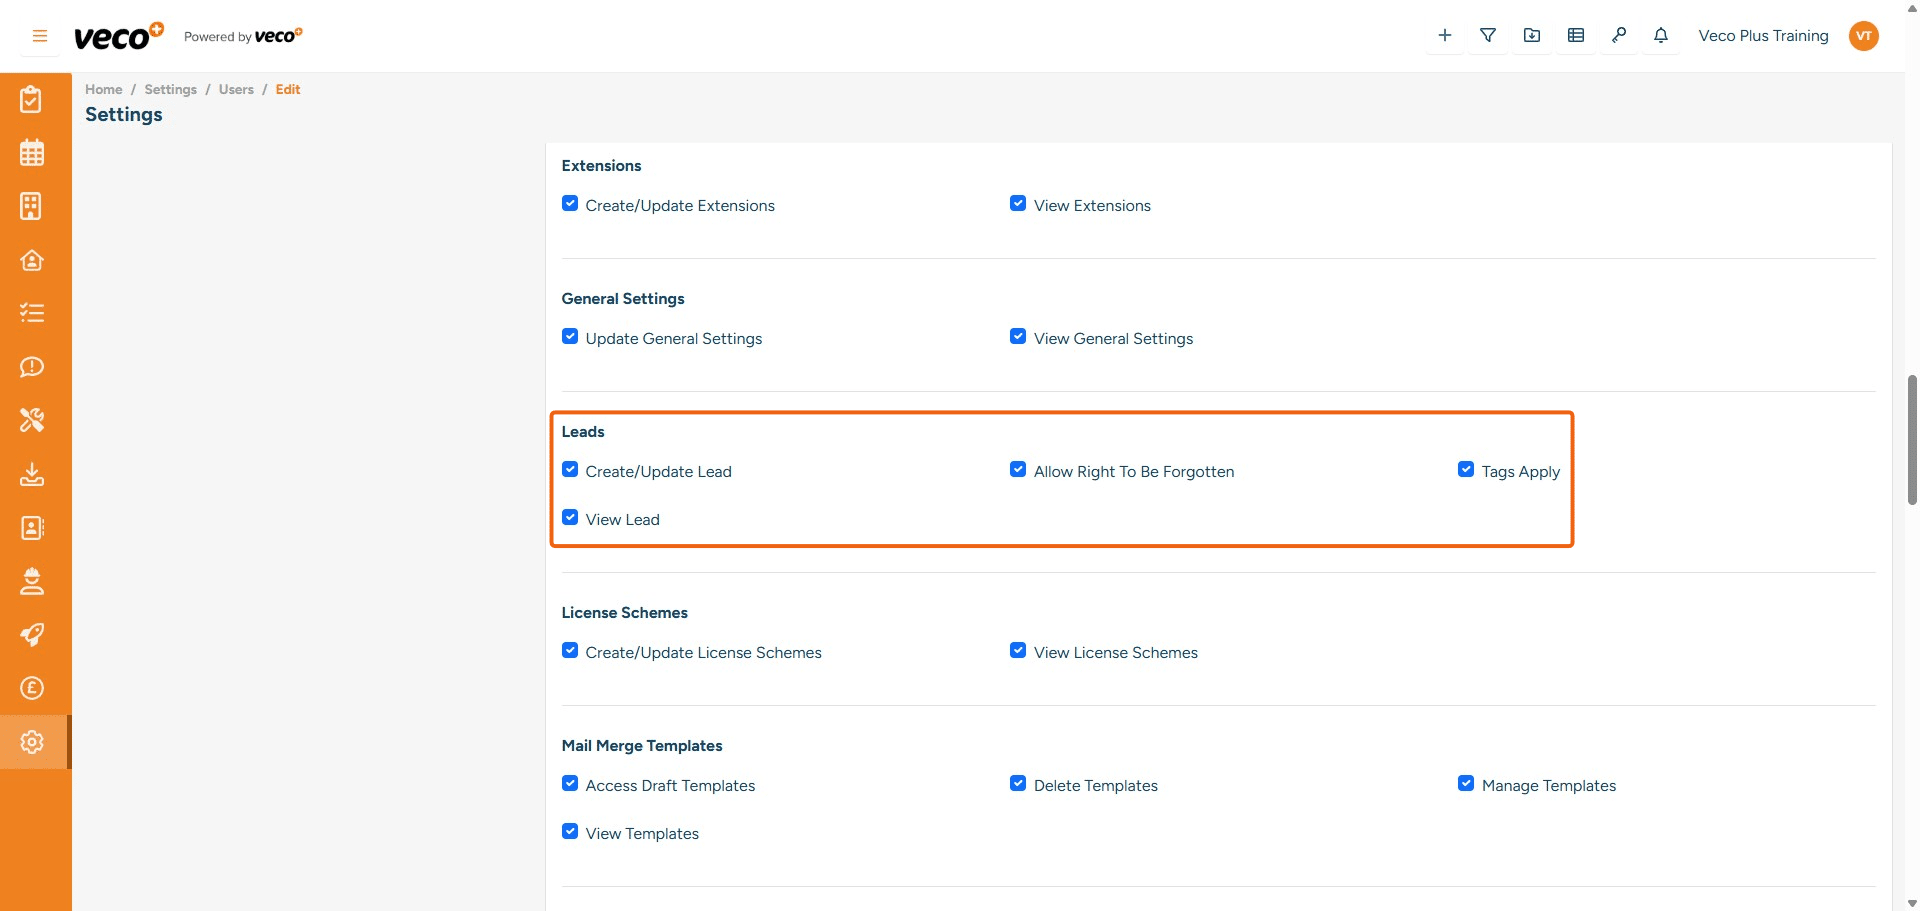Uncheck Allow Right To Be Forgotten
1920x911 pixels.
[1018, 468]
